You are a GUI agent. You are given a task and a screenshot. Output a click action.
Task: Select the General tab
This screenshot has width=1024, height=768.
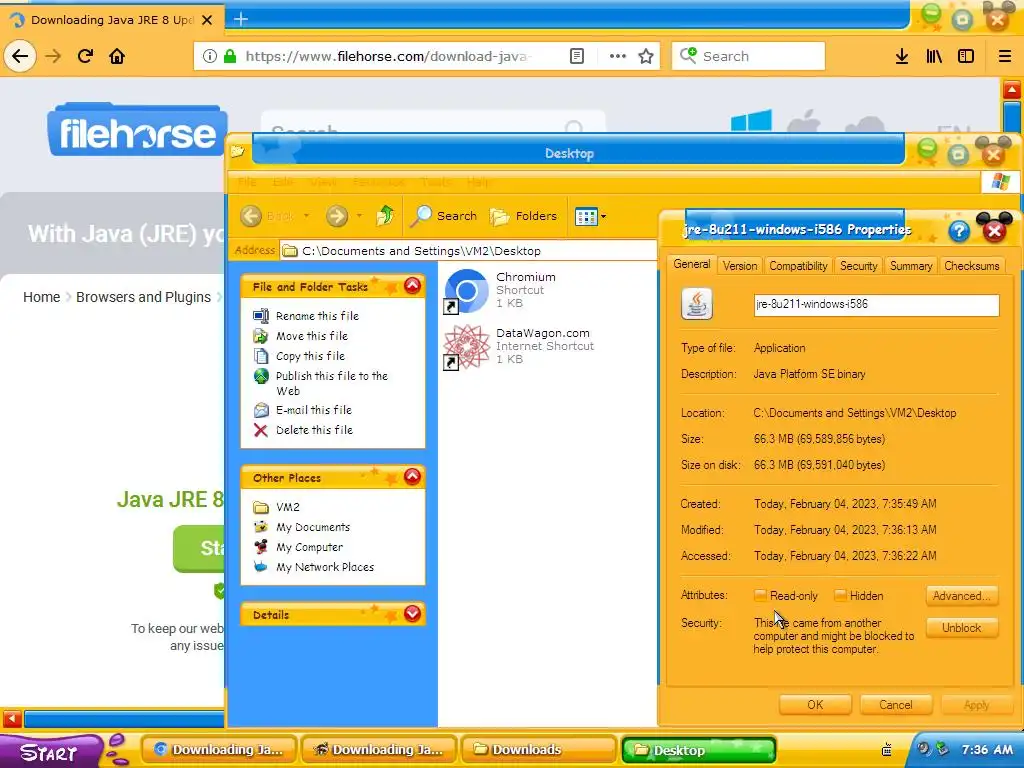point(692,264)
